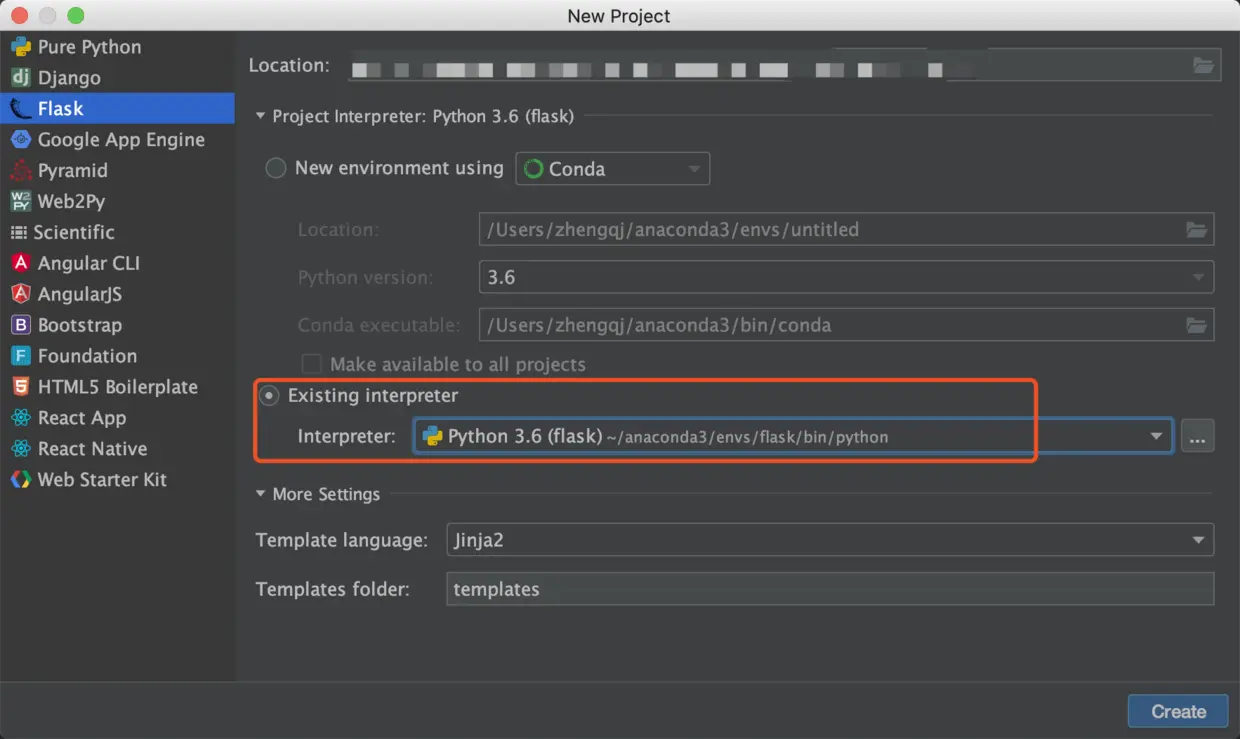Open the Conda environment type dropdown

click(x=613, y=169)
